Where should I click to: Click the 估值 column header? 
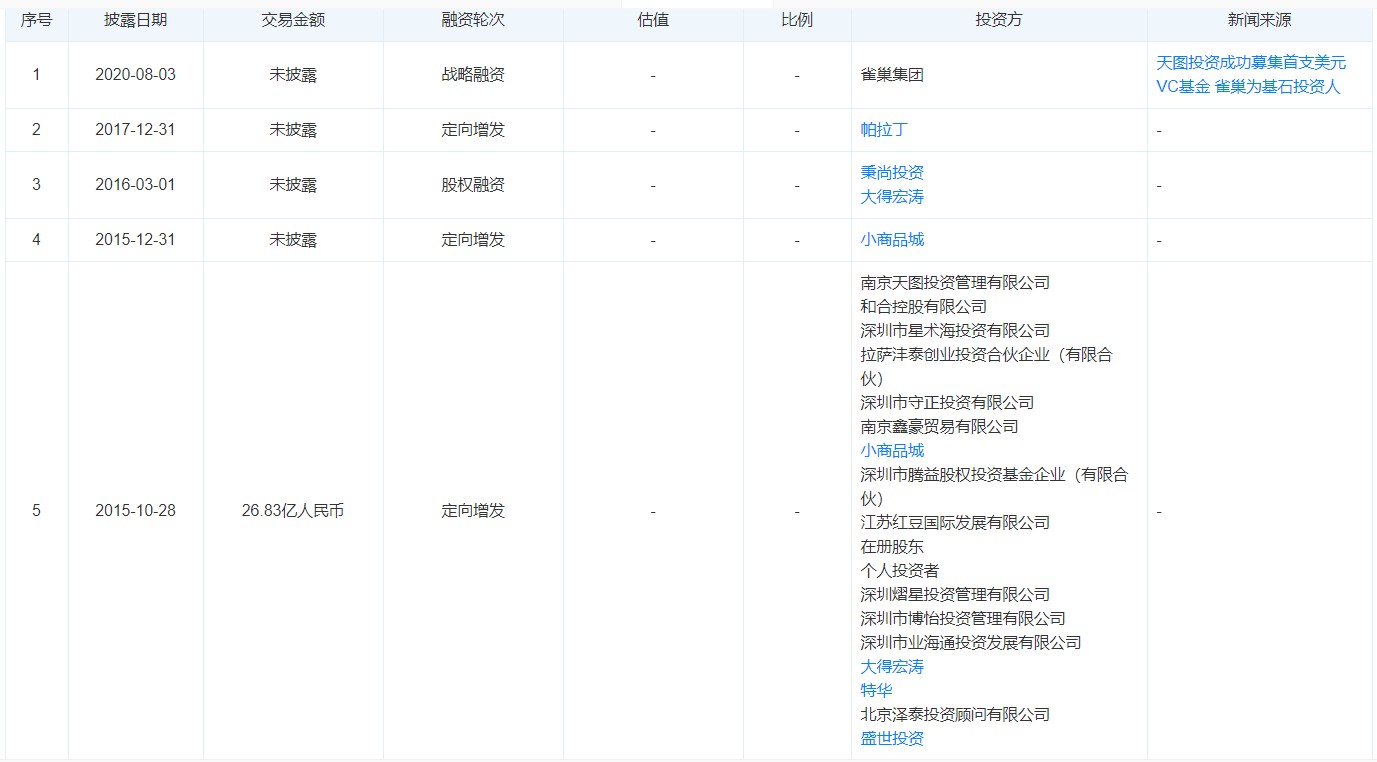pyautogui.click(x=653, y=21)
